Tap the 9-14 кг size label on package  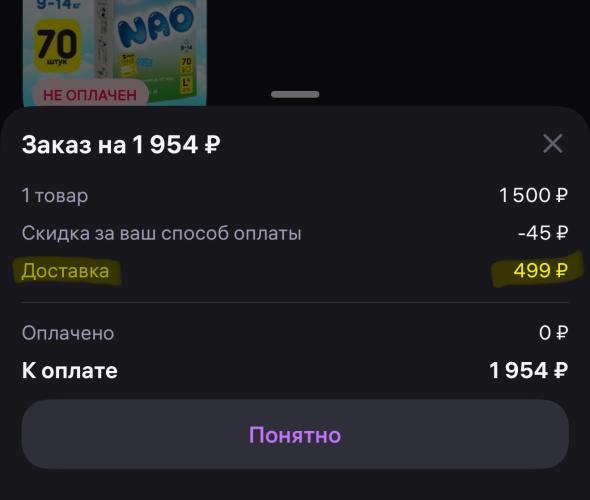(58, 5)
